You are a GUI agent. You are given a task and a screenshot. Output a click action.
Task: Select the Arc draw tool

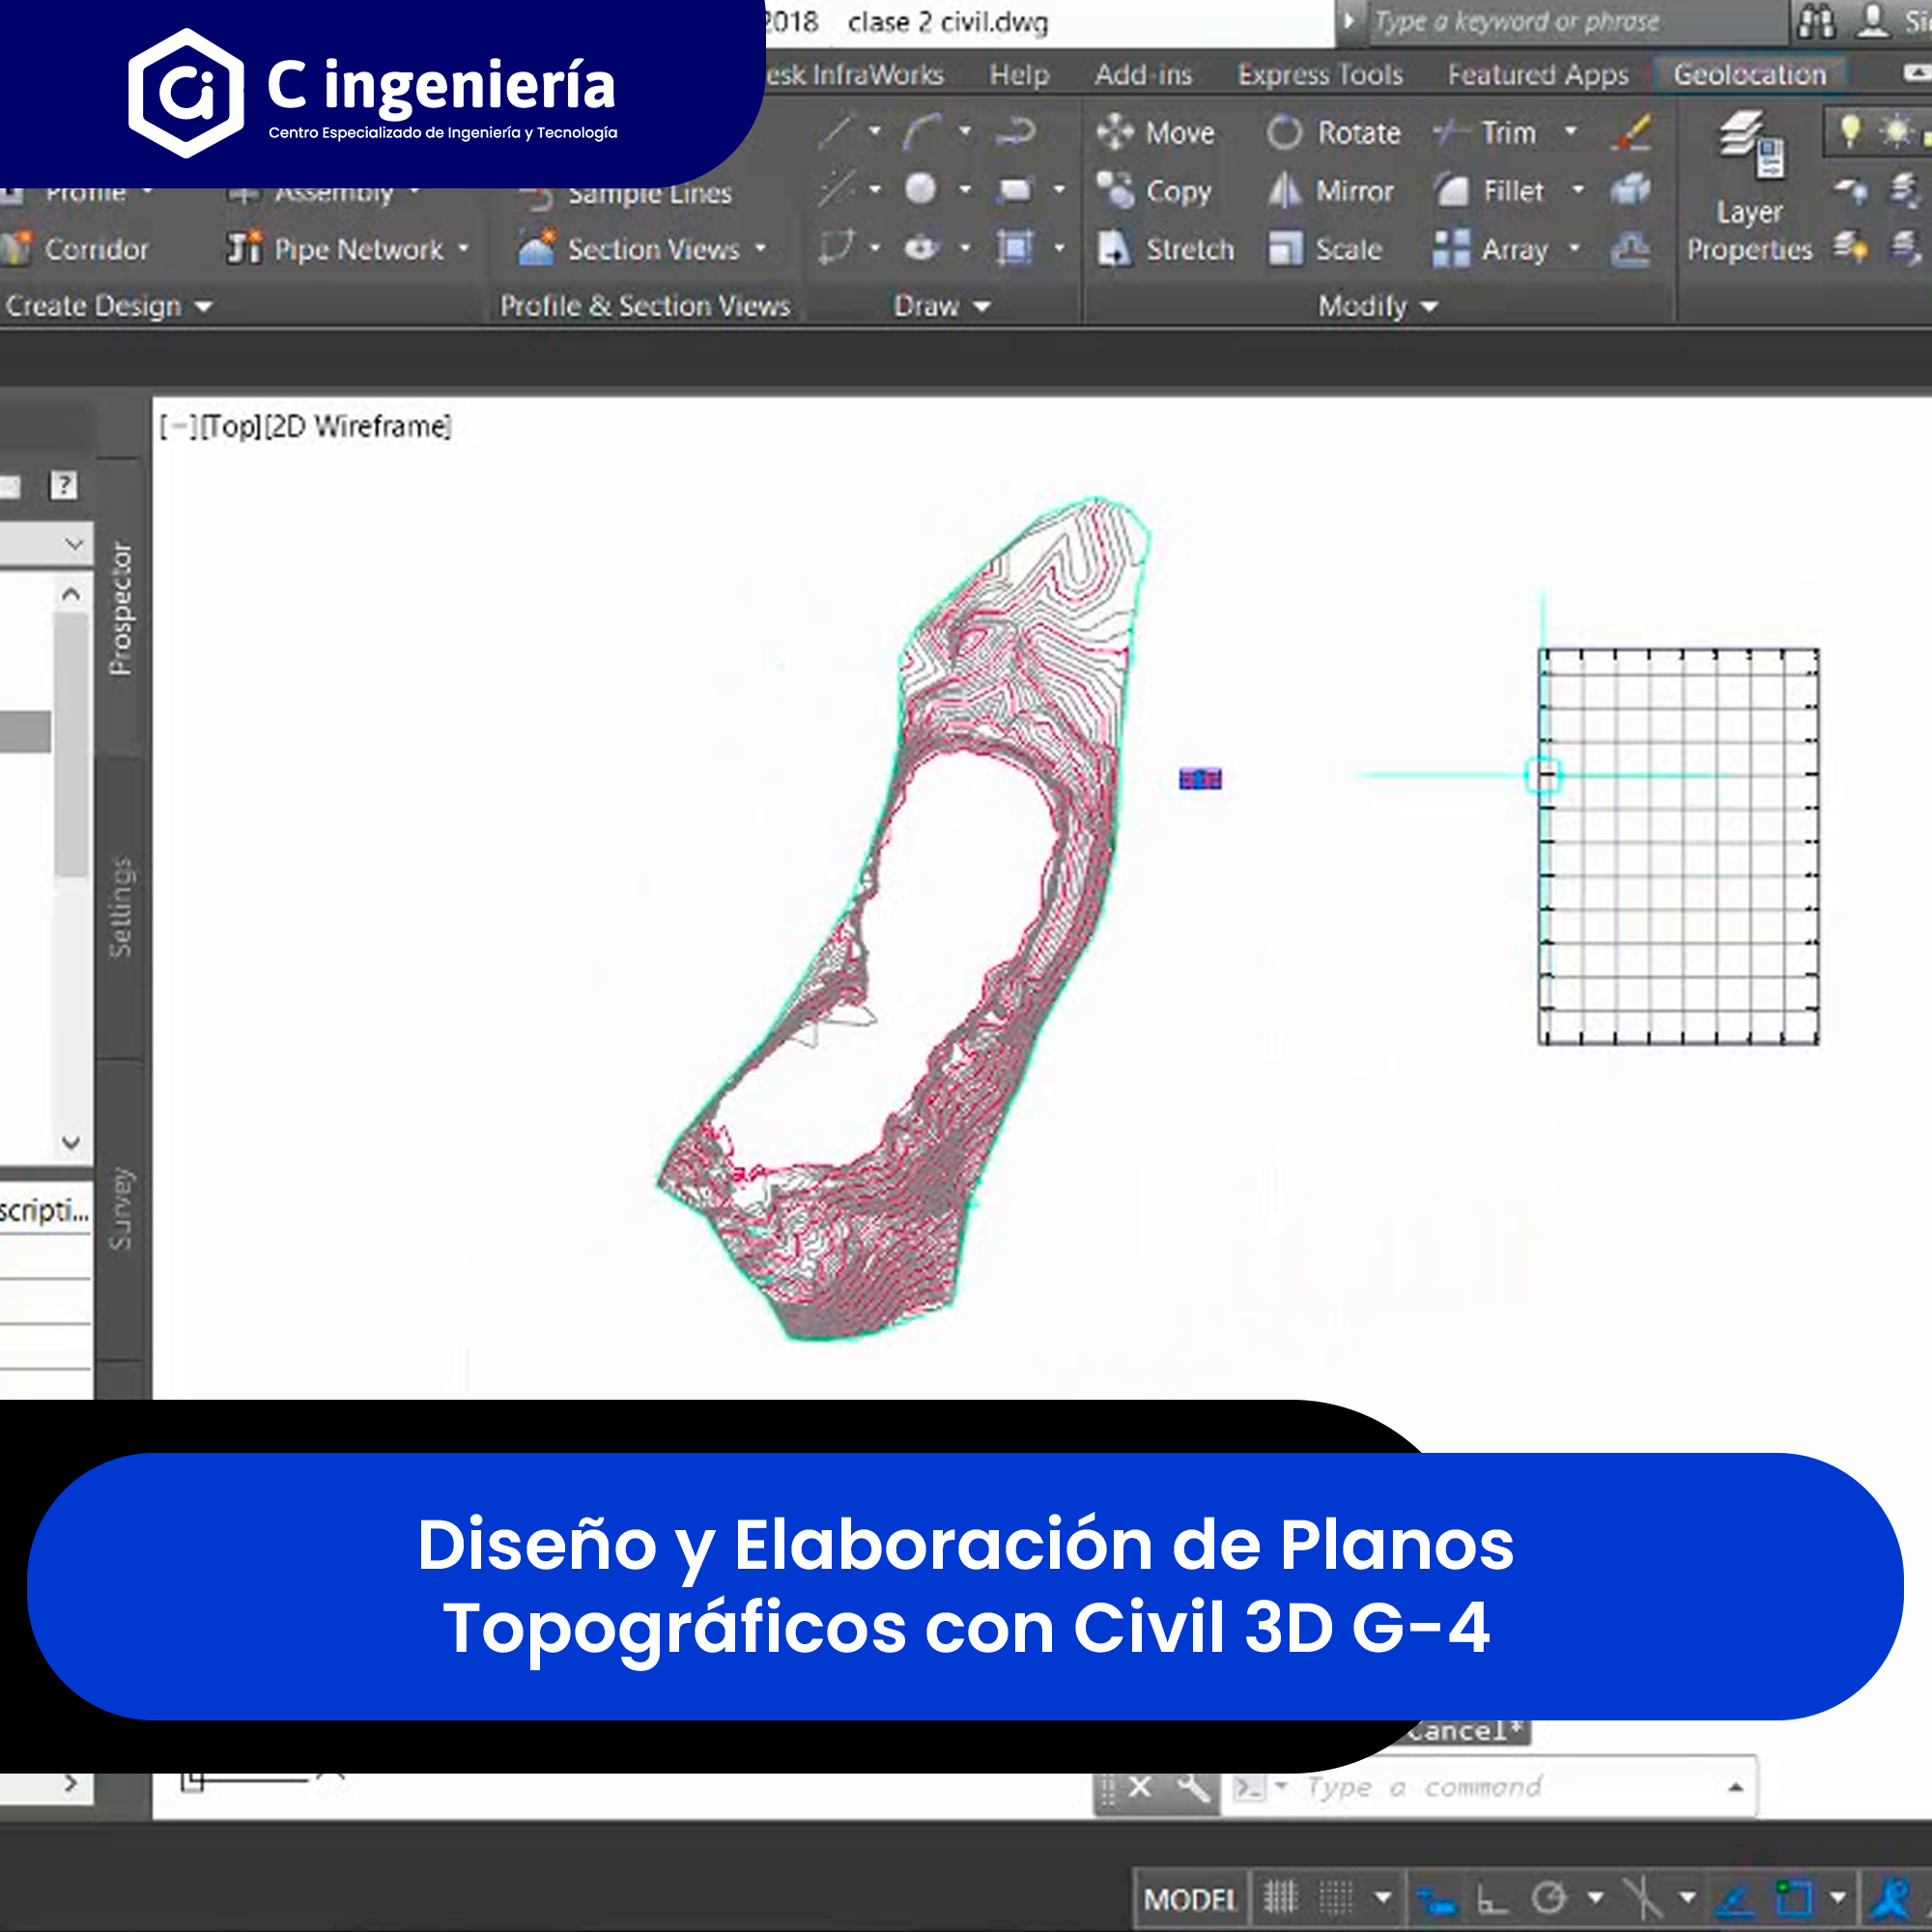(x=922, y=132)
